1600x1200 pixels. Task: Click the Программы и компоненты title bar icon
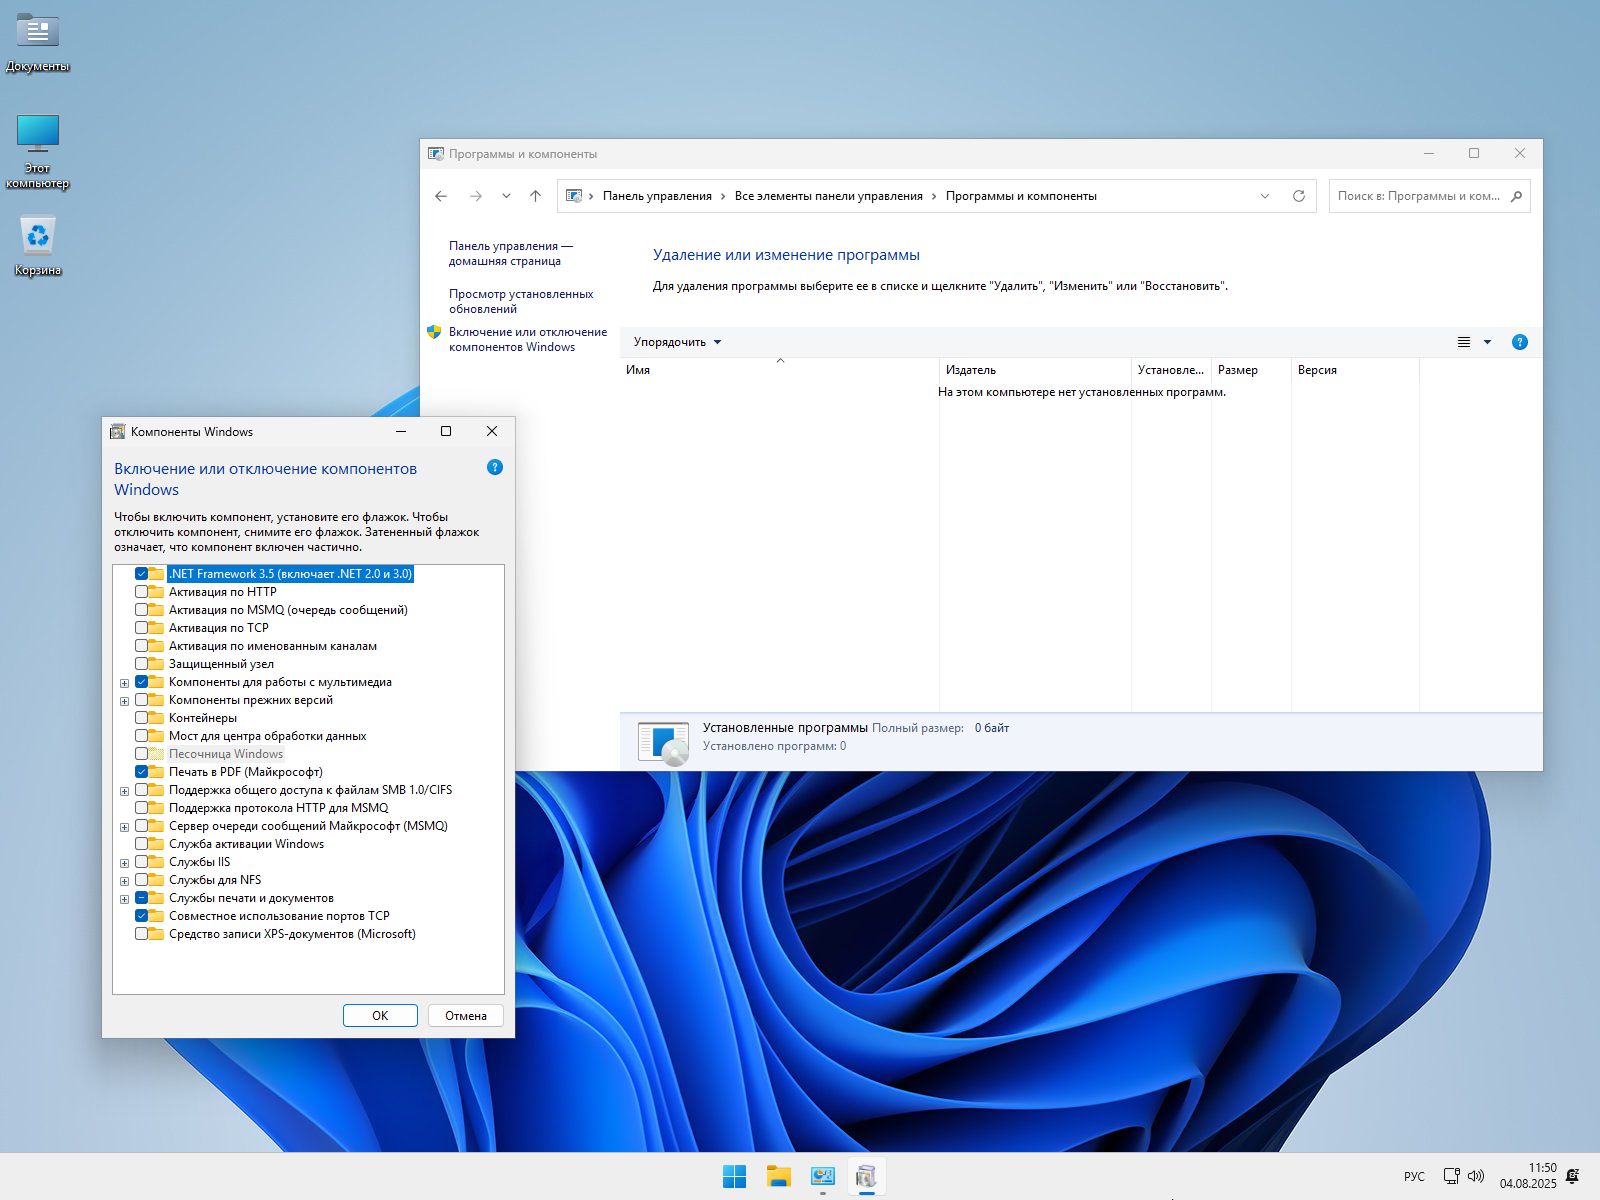pos(436,154)
